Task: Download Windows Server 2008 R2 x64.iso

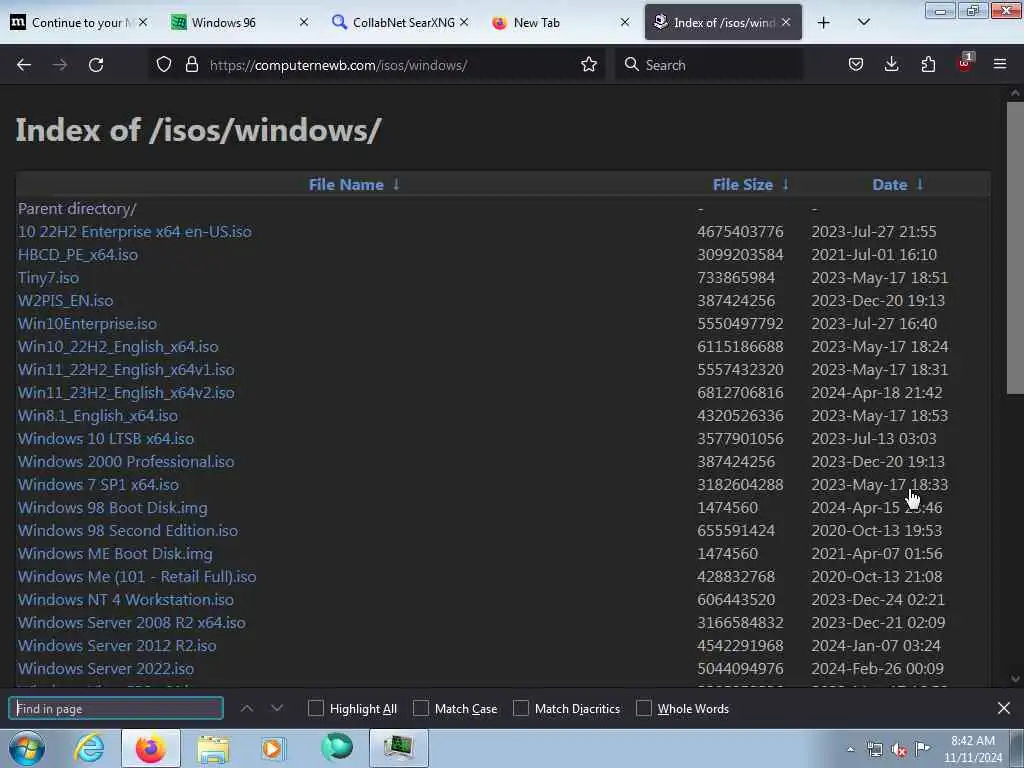Action: 132,622
